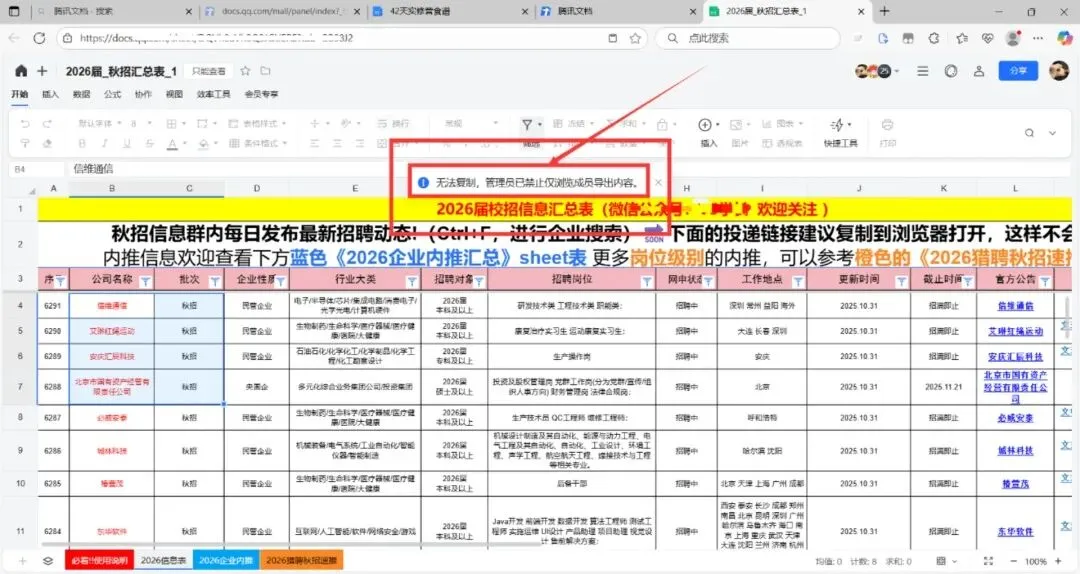Screen dimensions: 1080x574
Task: Open the move-to-folder icon beside the title
Action: click(265, 71)
